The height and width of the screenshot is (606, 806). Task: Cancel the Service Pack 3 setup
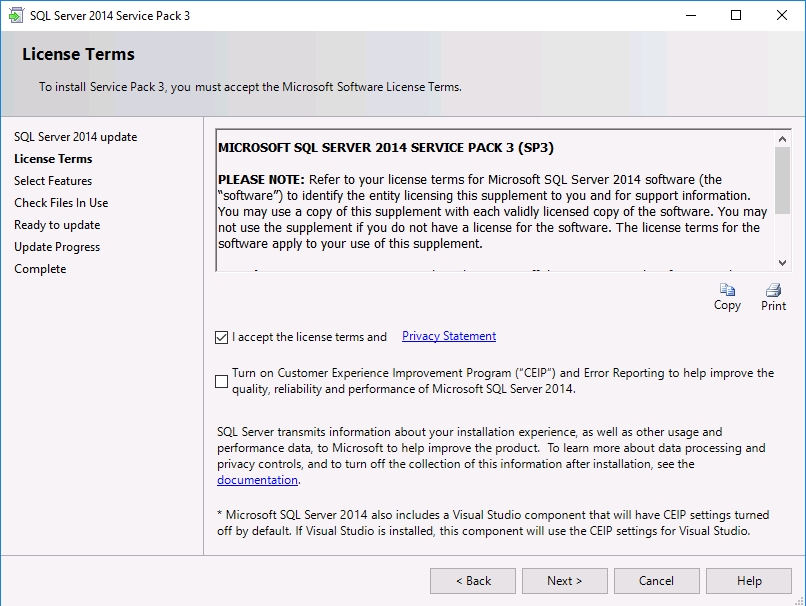(x=656, y=581)
